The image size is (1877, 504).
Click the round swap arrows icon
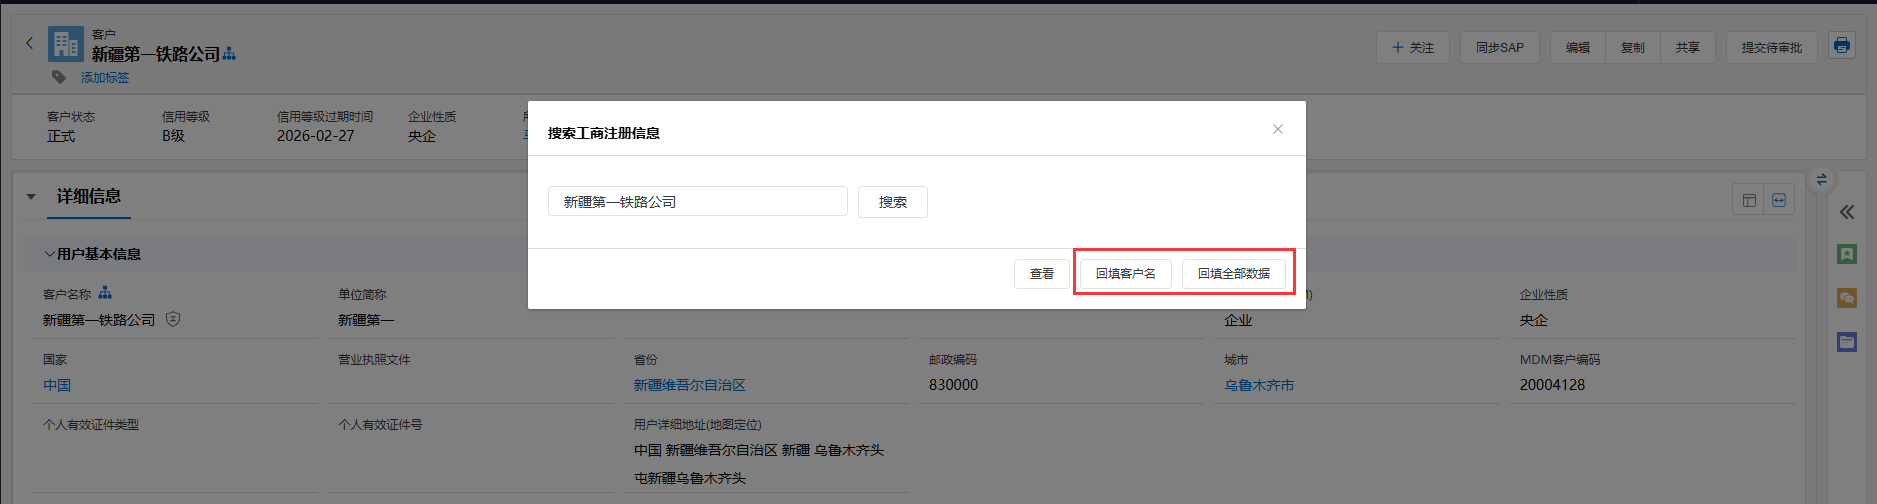point(1821,180)
